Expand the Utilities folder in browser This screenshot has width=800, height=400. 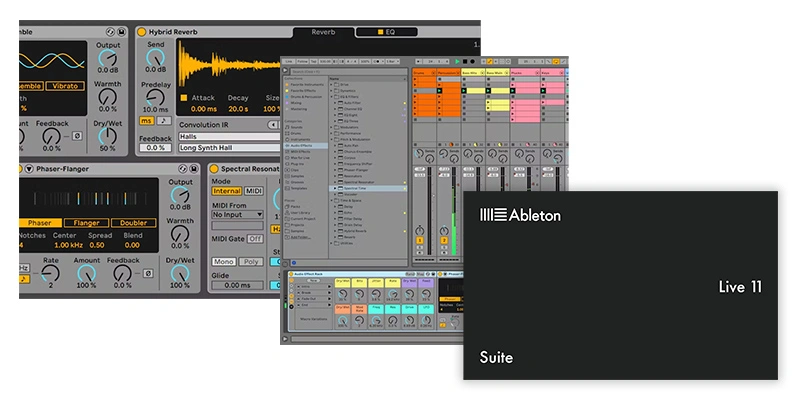pyautogui.click(x=331, y=243)
